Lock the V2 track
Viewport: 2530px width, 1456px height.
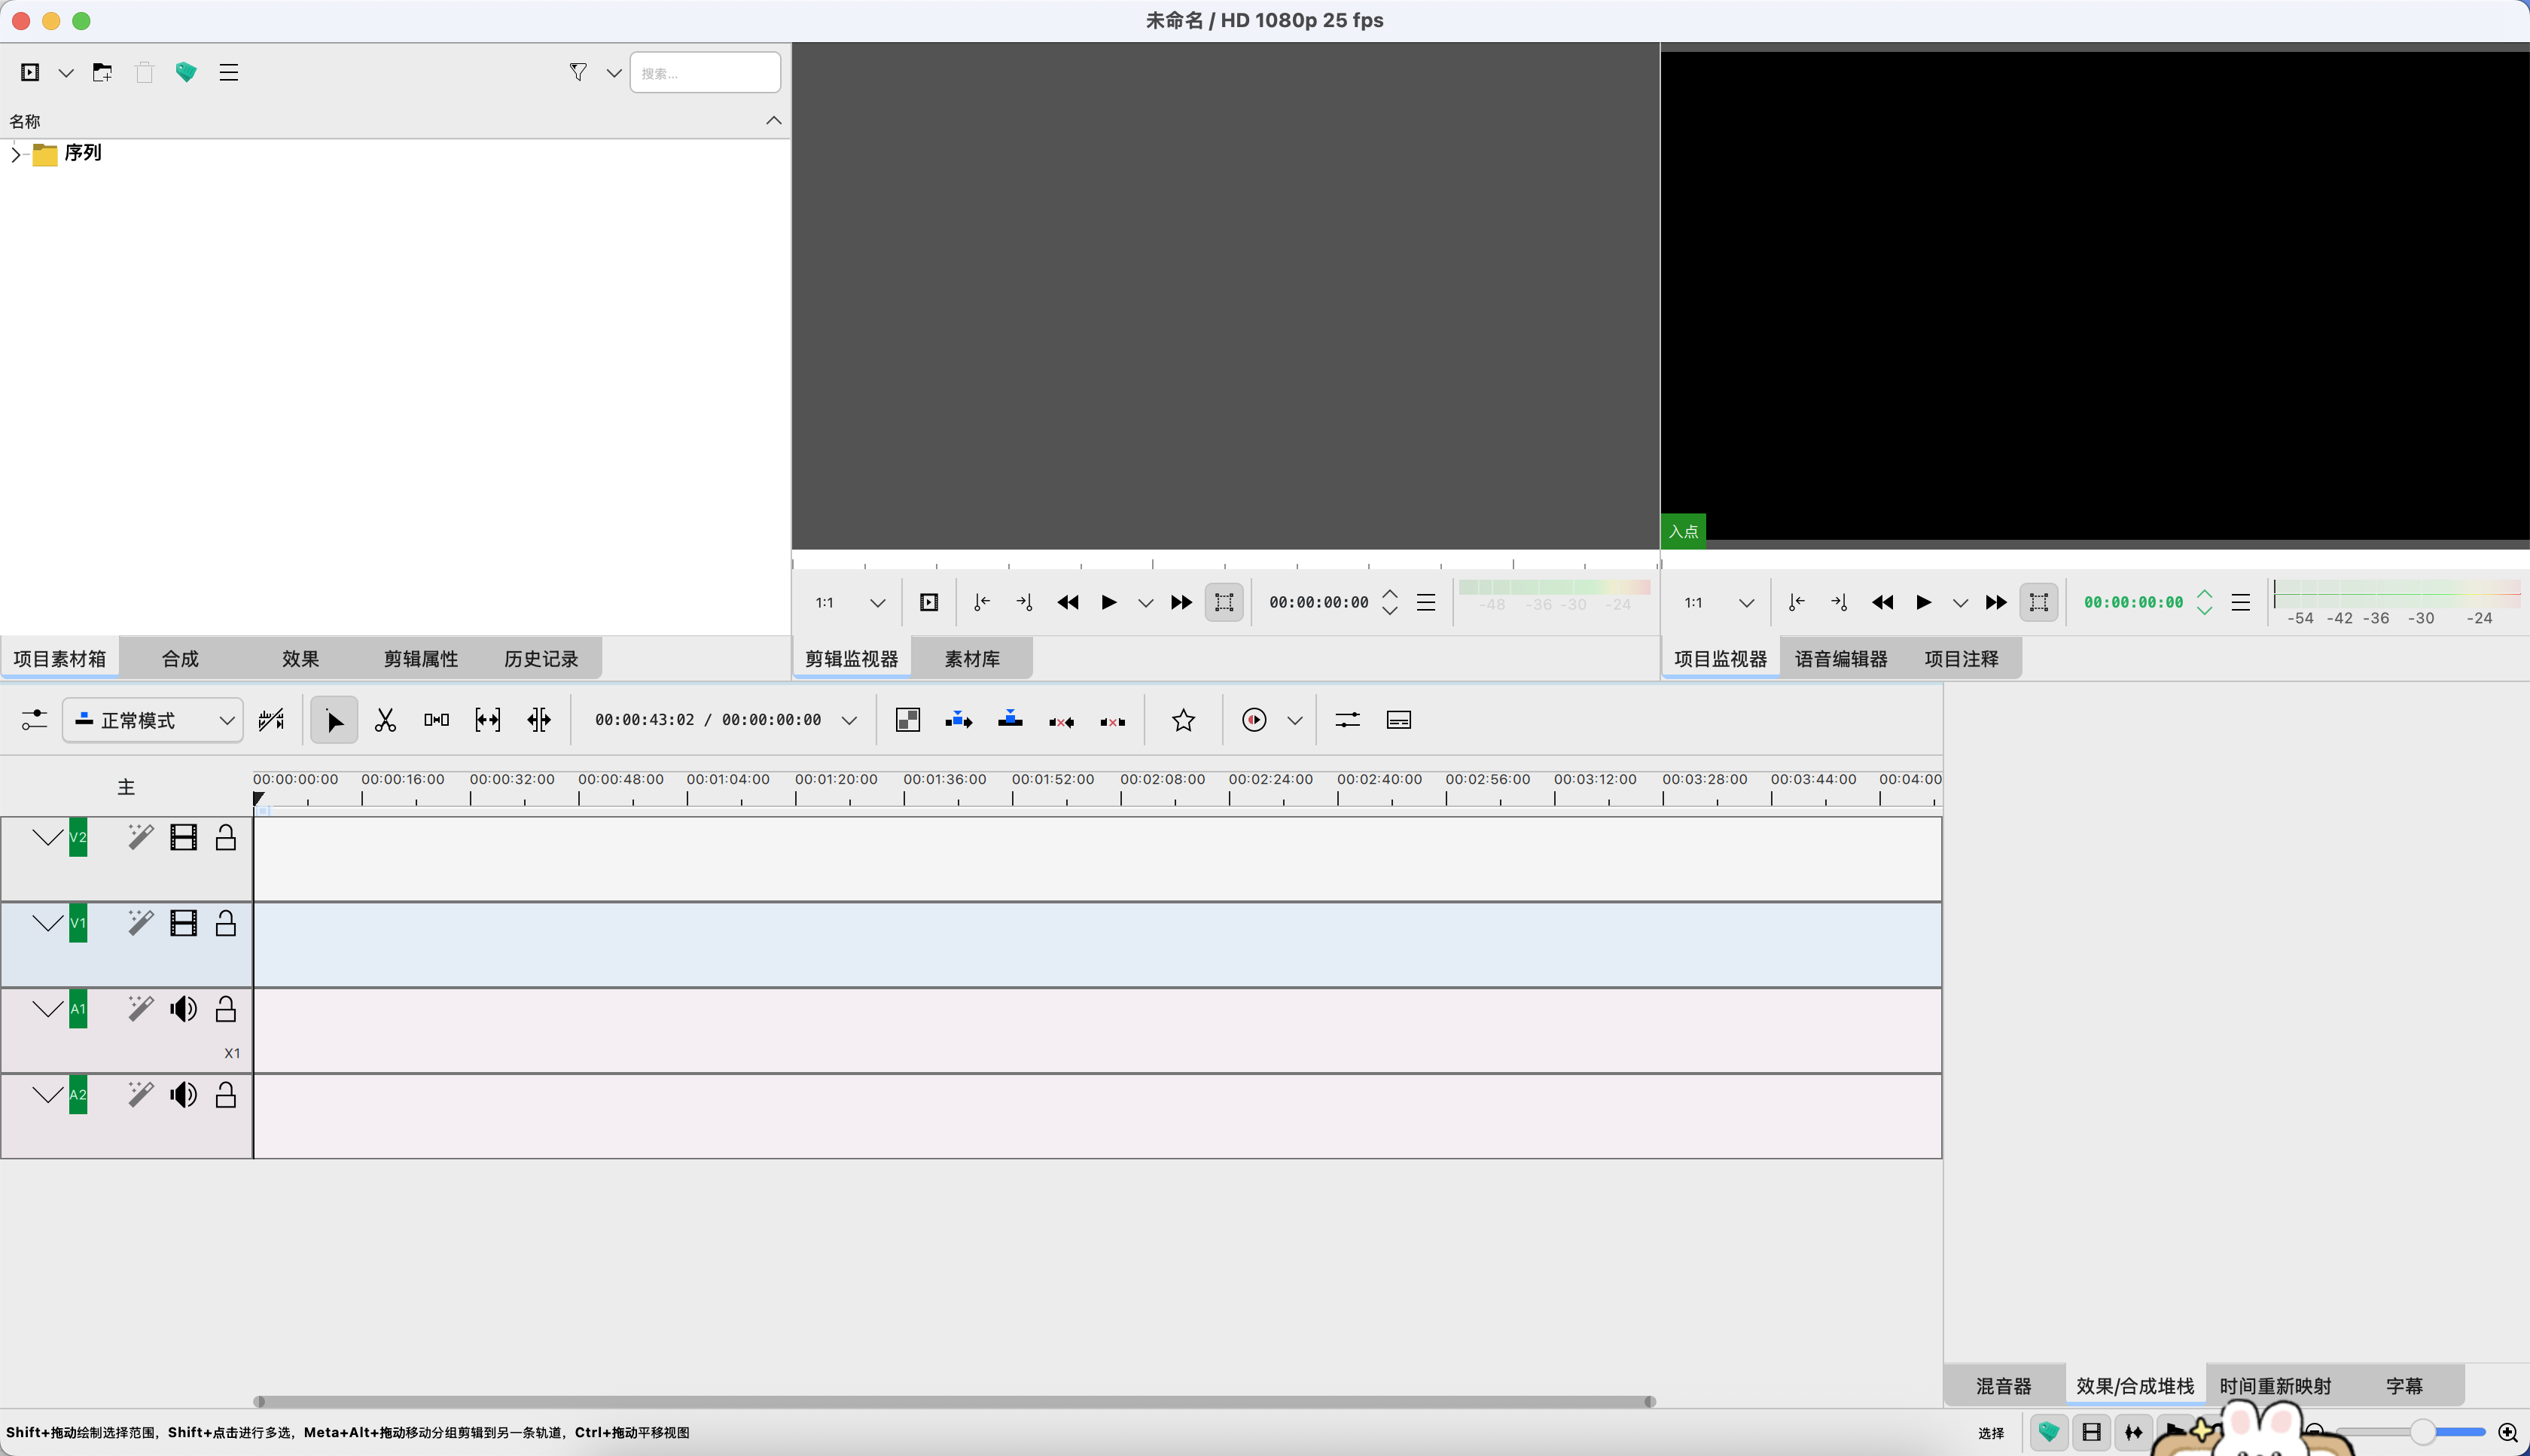[x=226, y=838]
